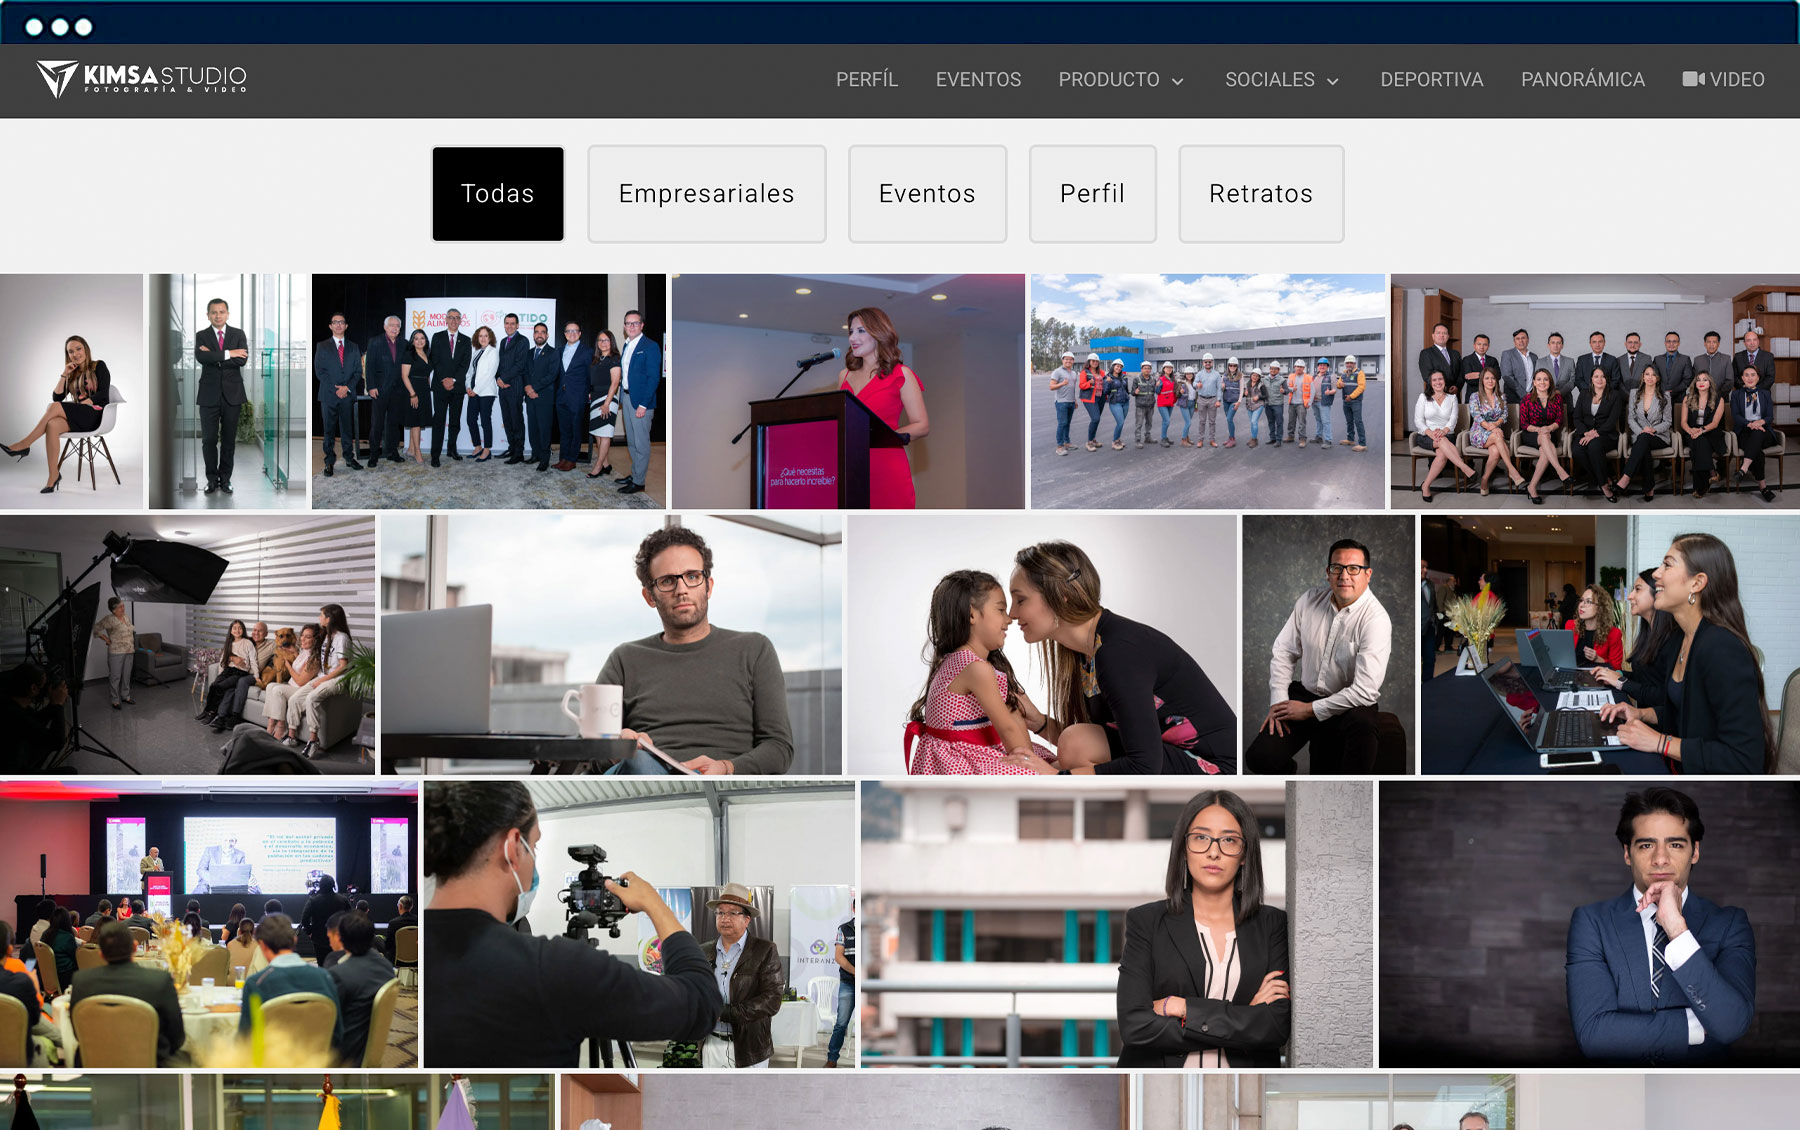Viewport: 1800px width, 1130px height.
Task: Open photo of woman seated on white chair
Action: point(71,391)
